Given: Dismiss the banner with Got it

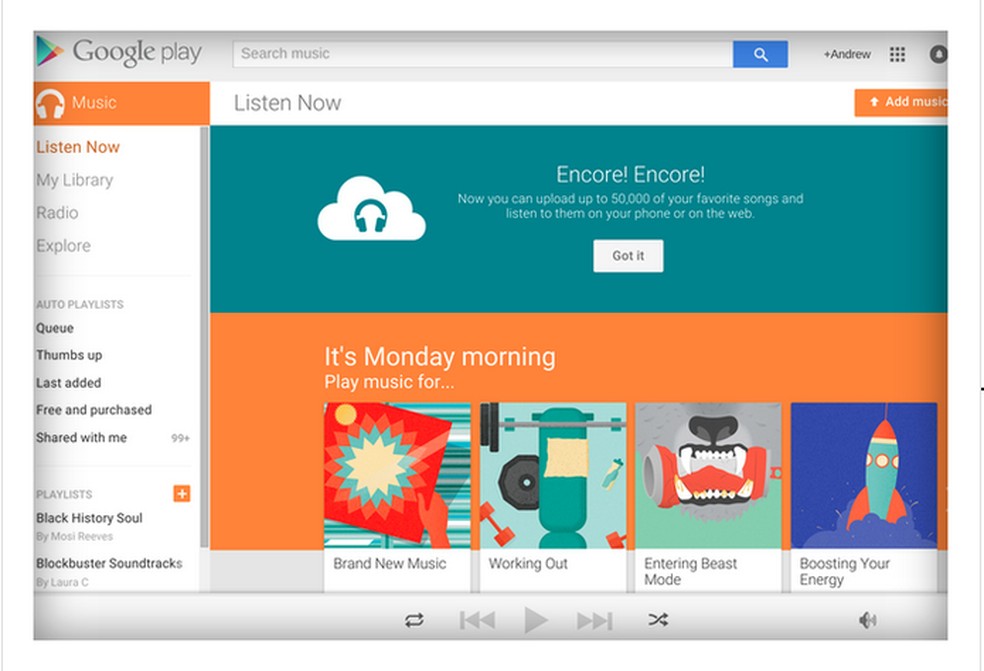Looking at the screenshot, I should (x=627, y=256).
